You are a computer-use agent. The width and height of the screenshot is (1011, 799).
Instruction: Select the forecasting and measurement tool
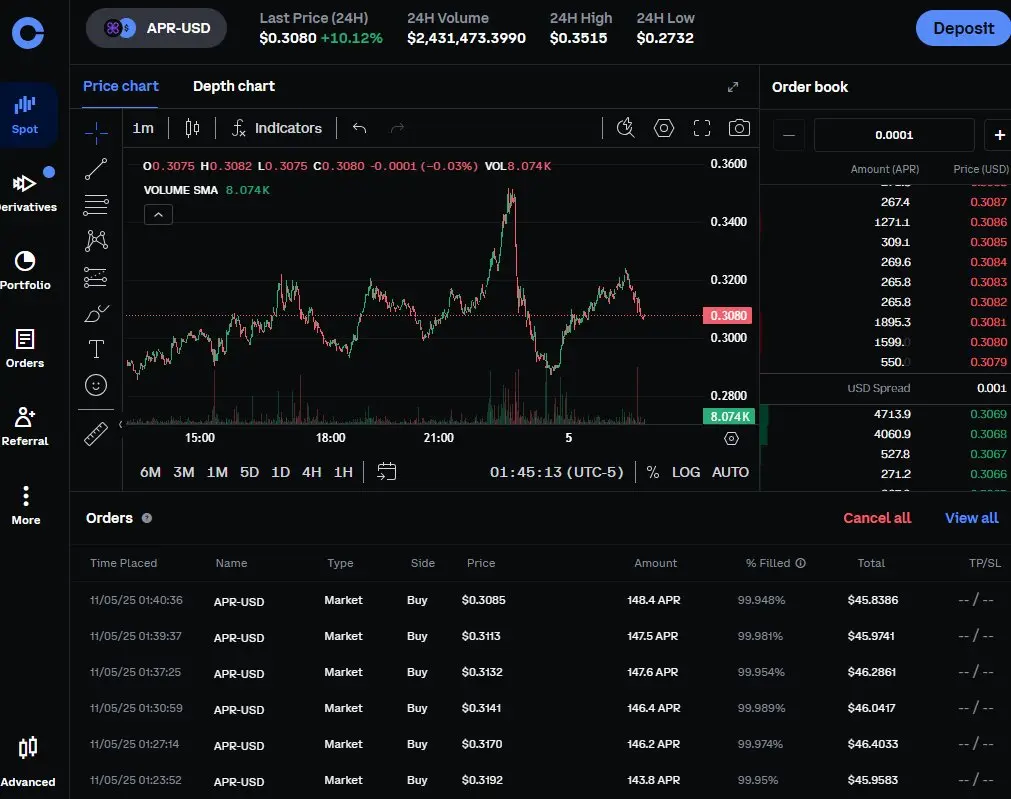click(x=96, y=277)
